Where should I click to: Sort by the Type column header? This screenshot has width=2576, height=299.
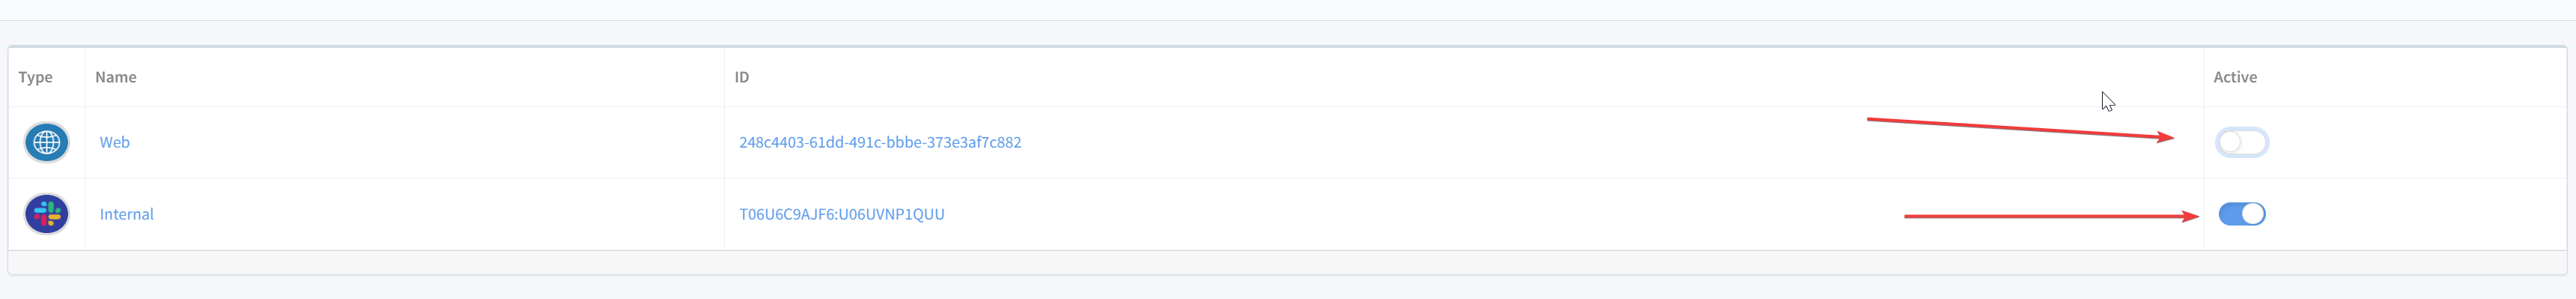[35, 77]
